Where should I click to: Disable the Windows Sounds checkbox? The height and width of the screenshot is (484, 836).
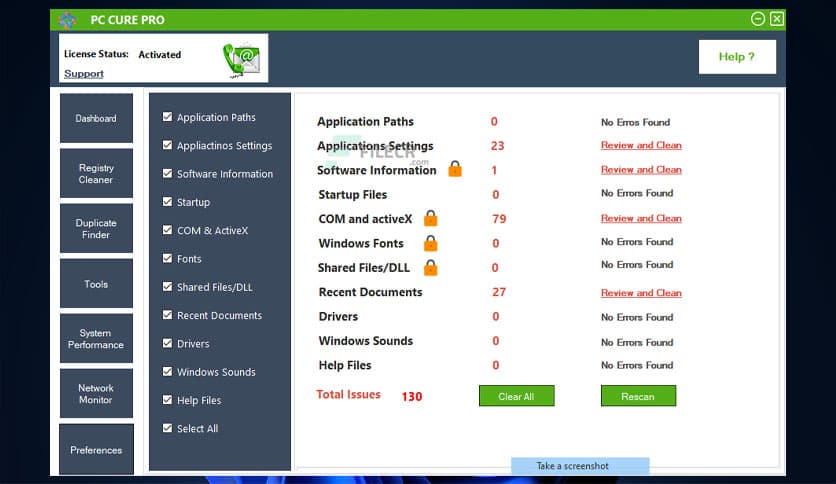click(x=167, y=371)
